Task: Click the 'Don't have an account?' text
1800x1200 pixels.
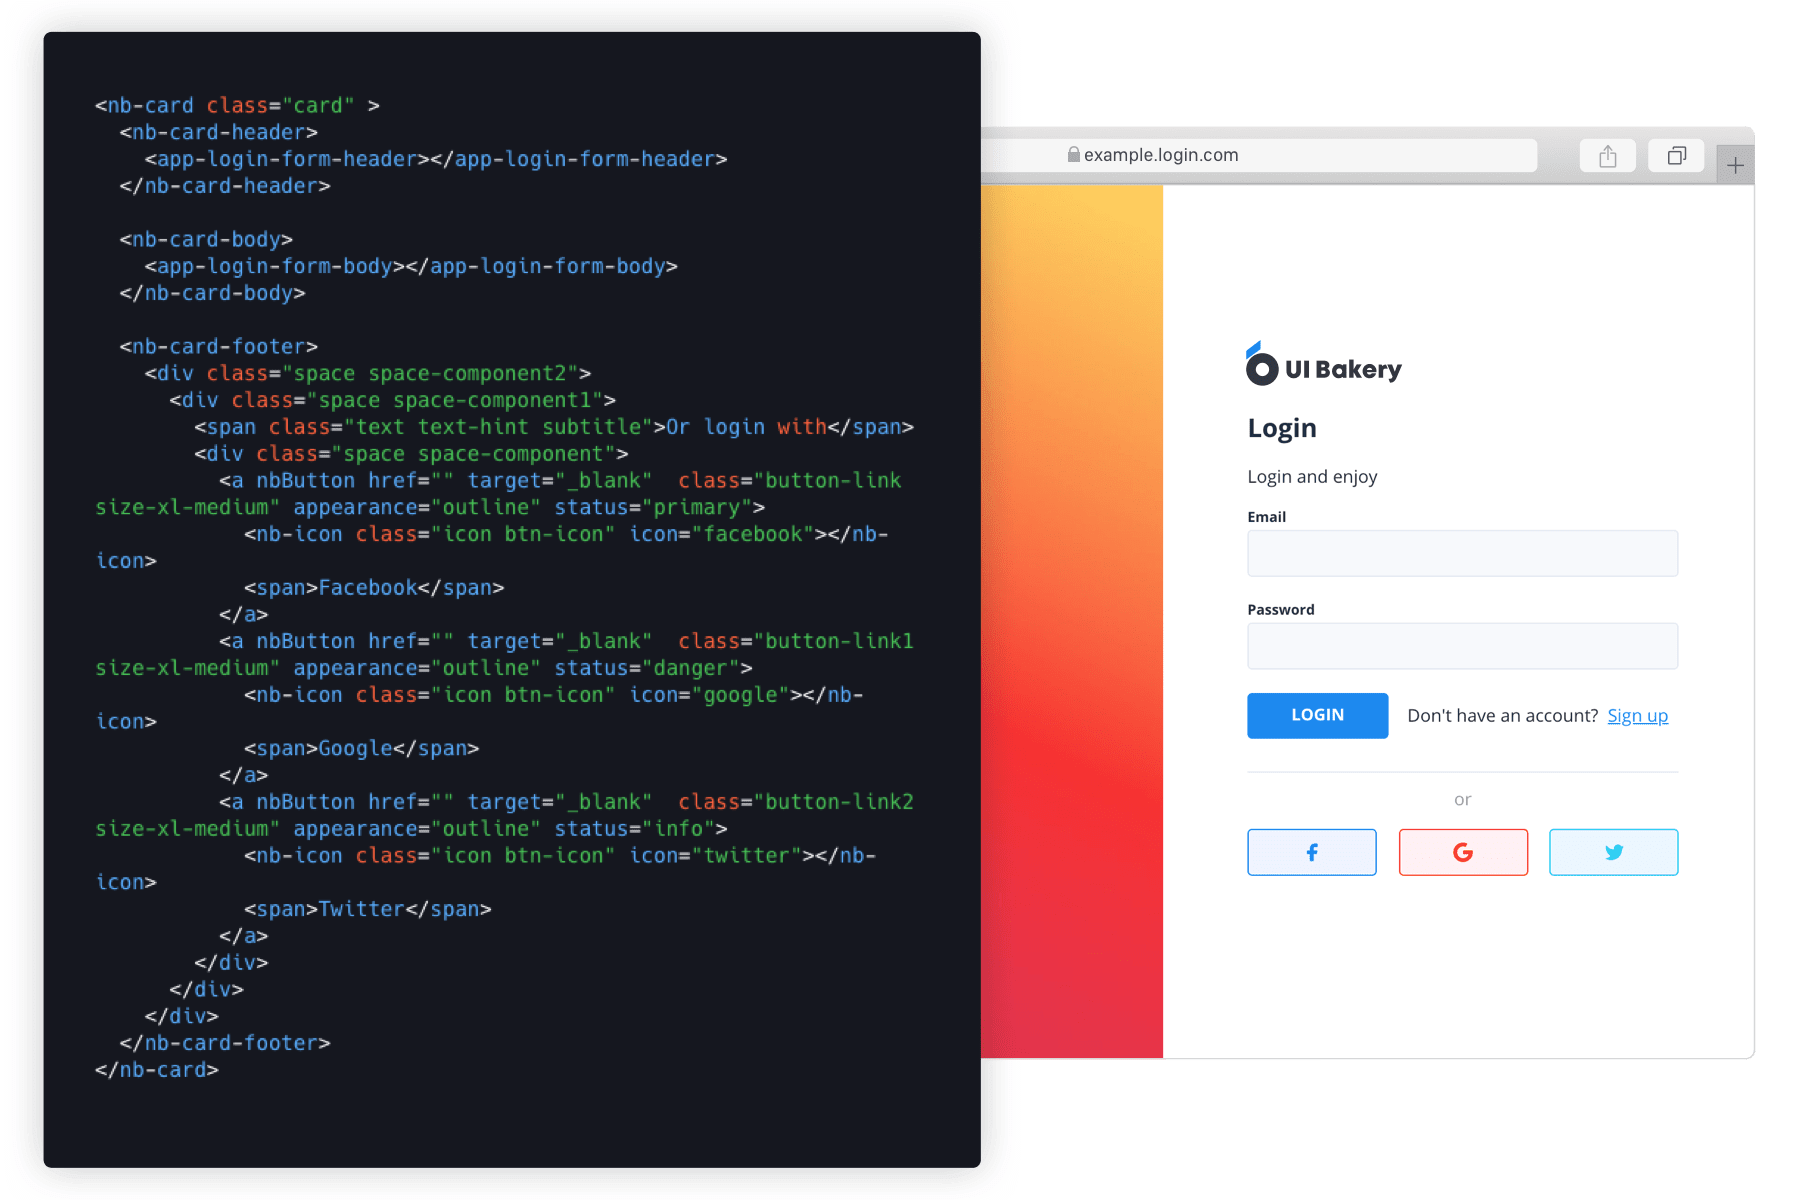Action: point(1502,716)
